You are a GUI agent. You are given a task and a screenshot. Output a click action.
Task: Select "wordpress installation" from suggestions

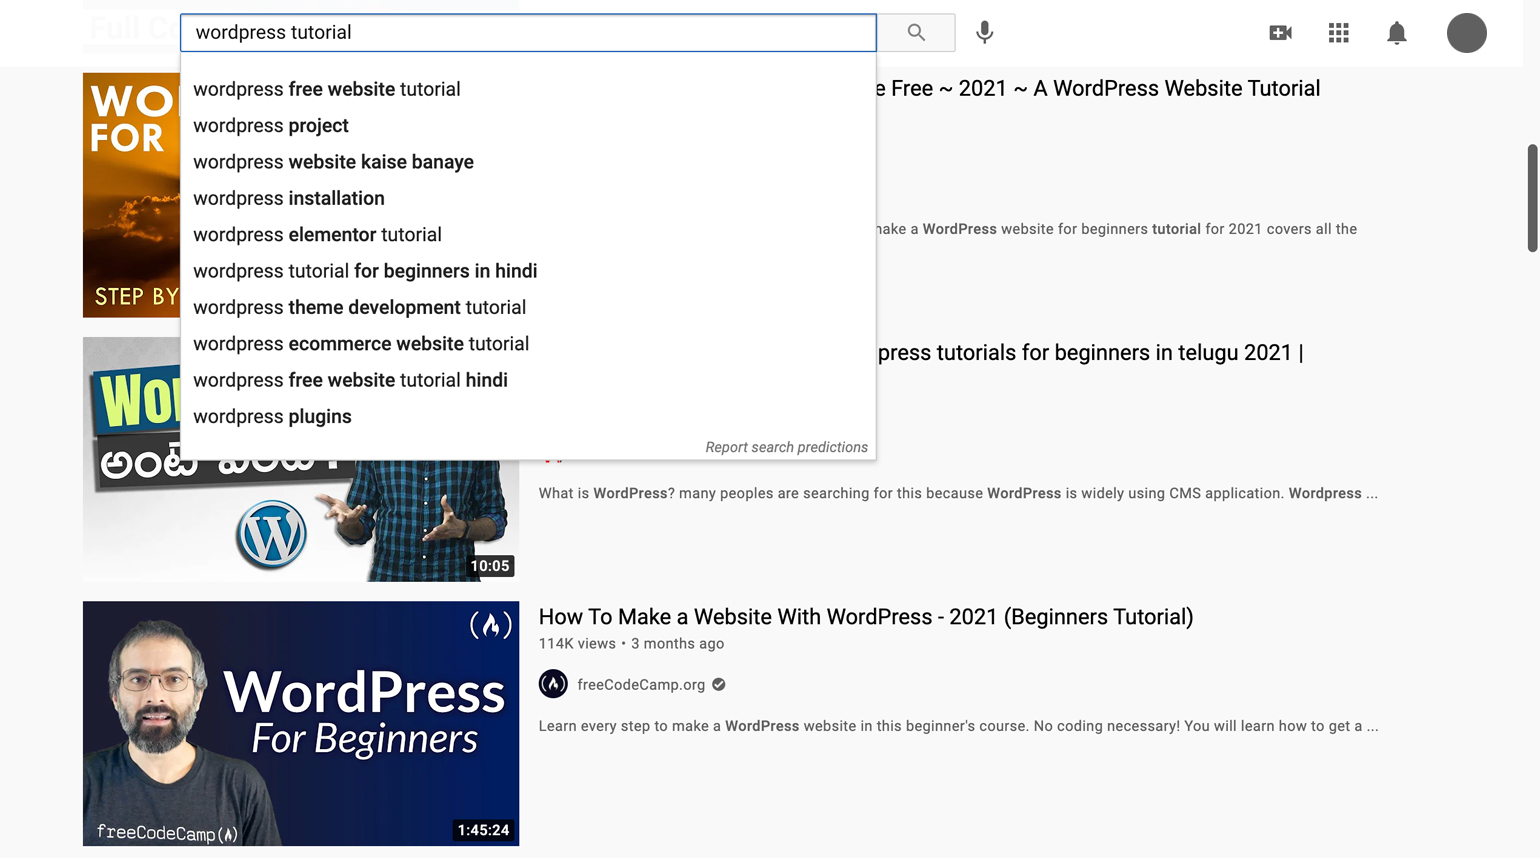[x=289, y=198]
